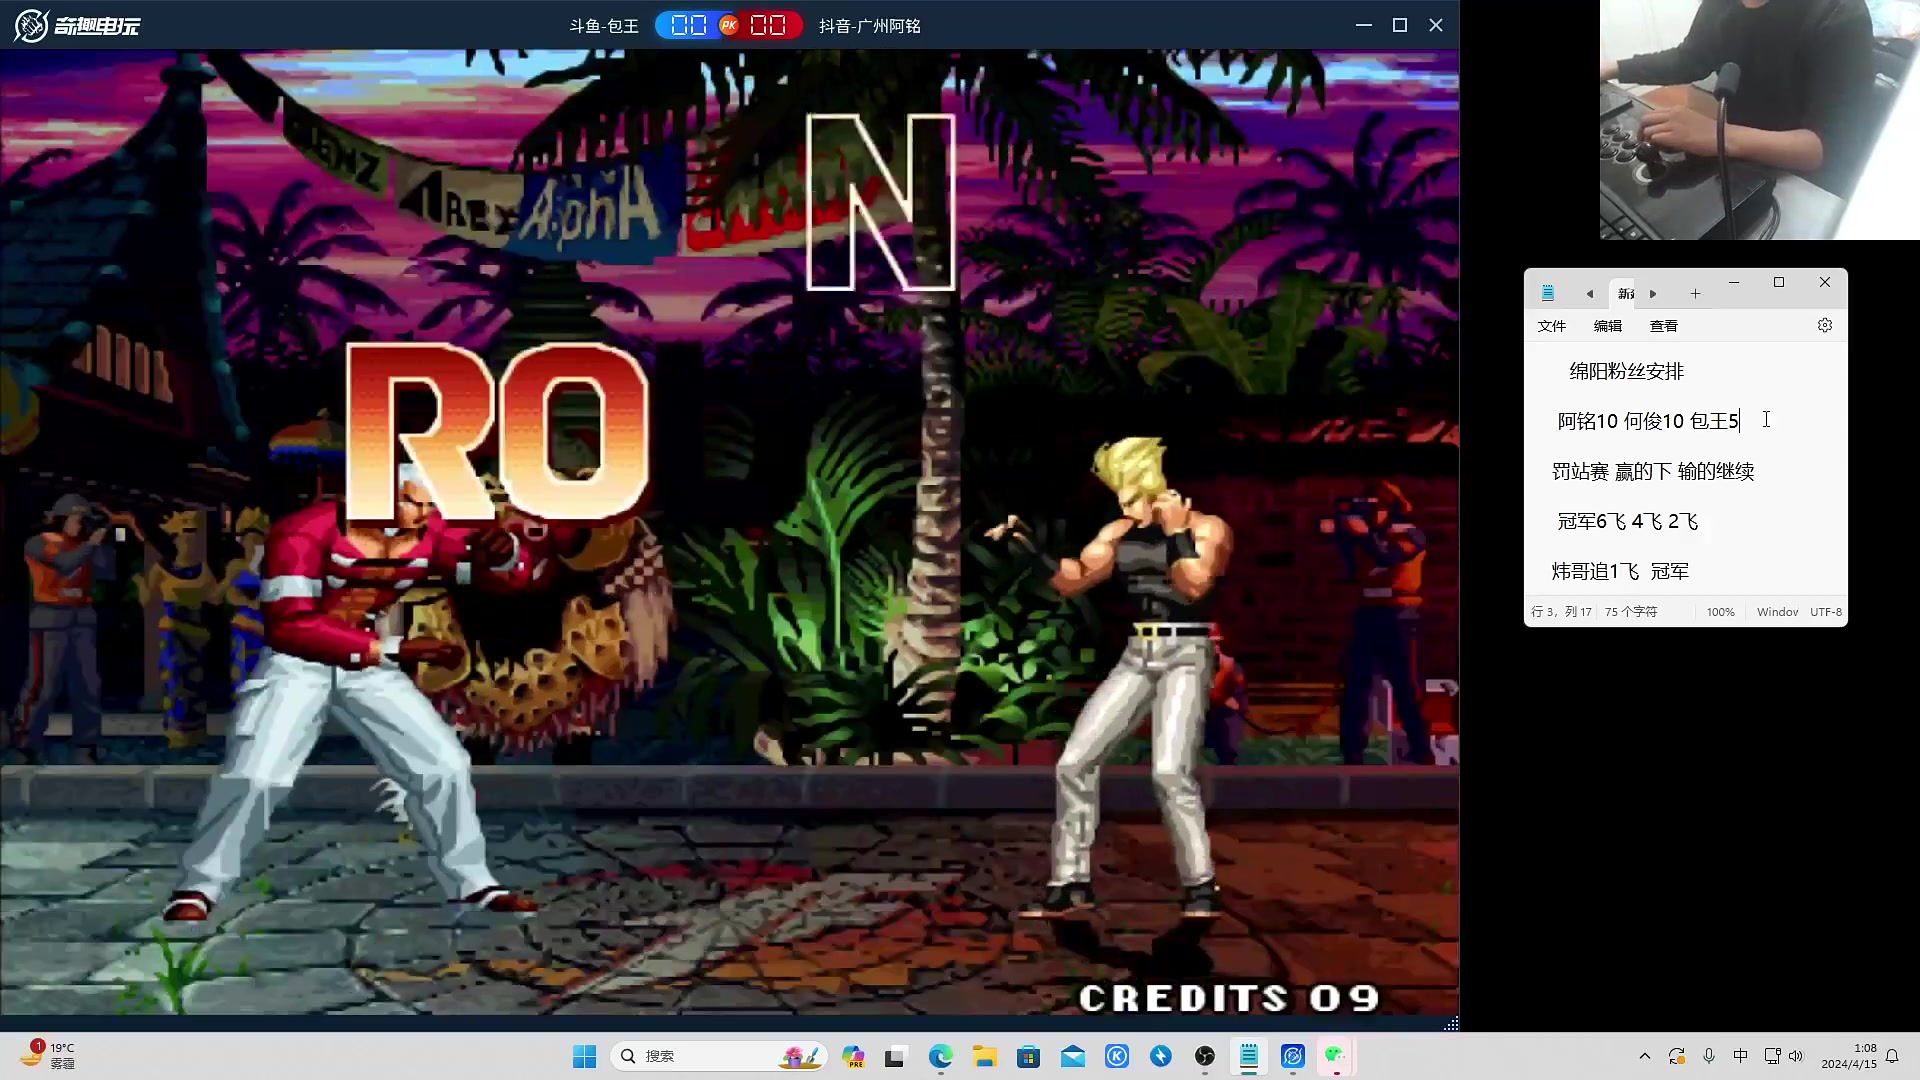Open the clock and date panel
The width and height of the screenshot is (1920, 1080).
[1849, 1056]
